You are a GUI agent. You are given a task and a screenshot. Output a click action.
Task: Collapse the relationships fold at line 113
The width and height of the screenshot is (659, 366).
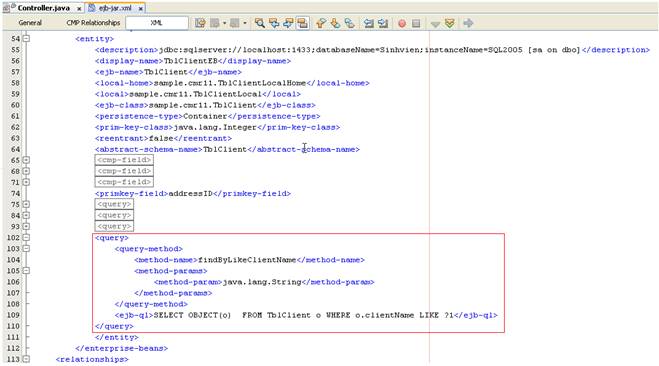click(x=26, y=359)
